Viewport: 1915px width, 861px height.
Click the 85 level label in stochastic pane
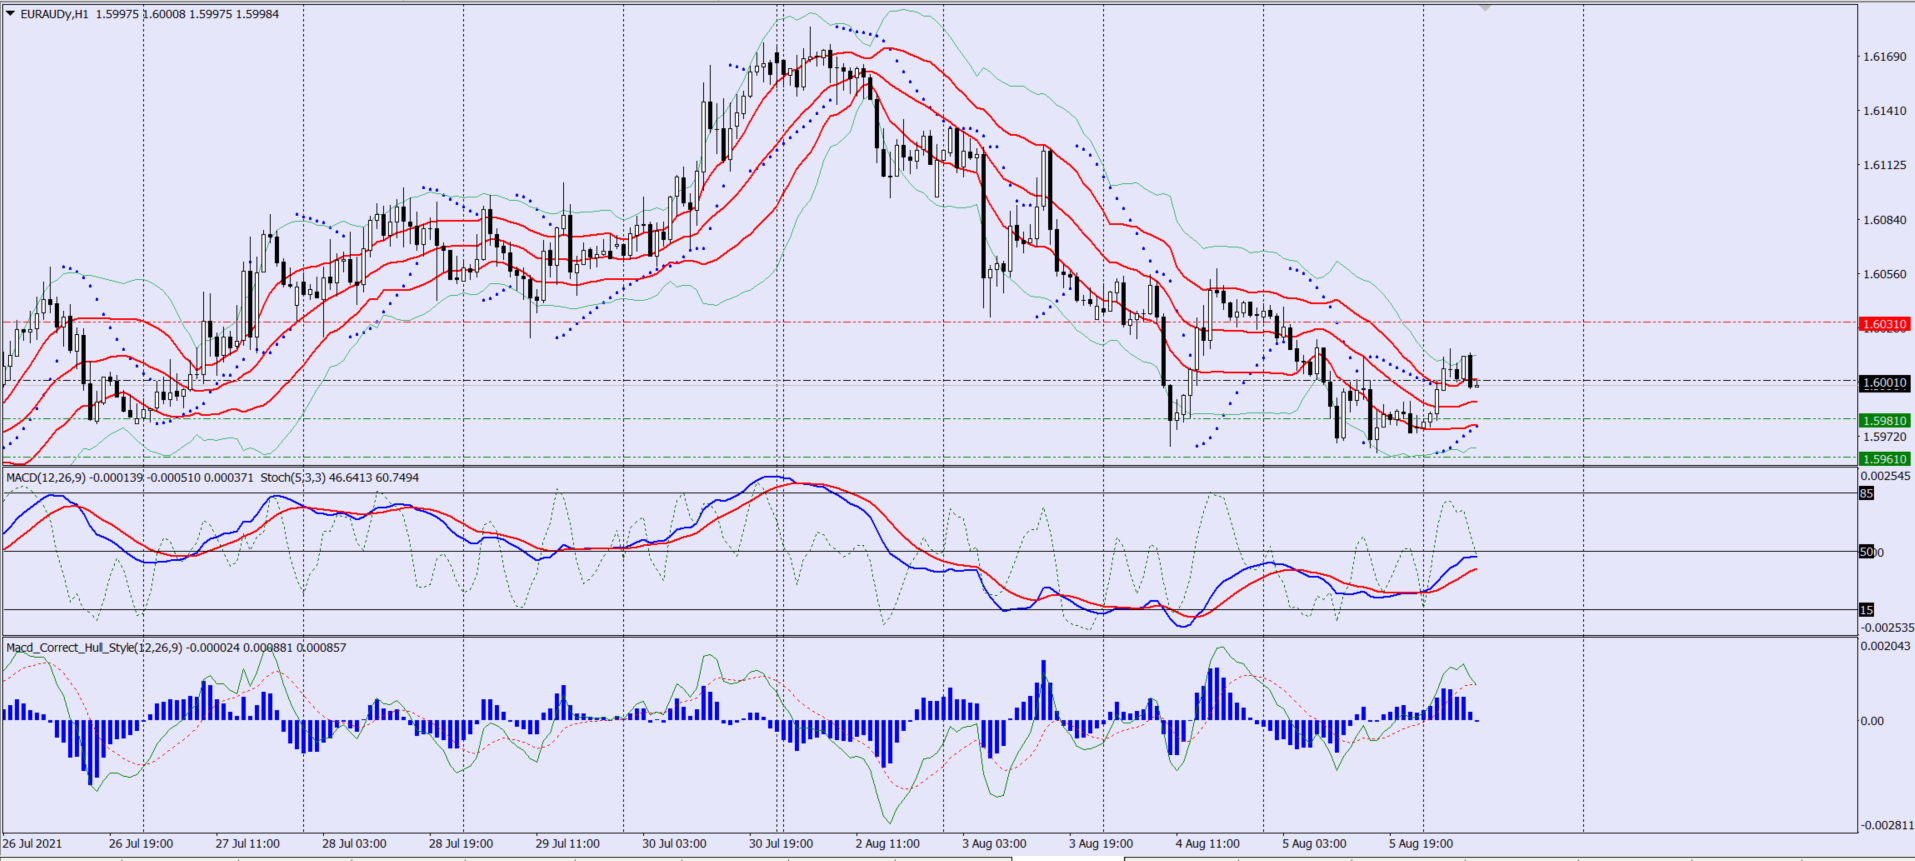(1866, 494)
